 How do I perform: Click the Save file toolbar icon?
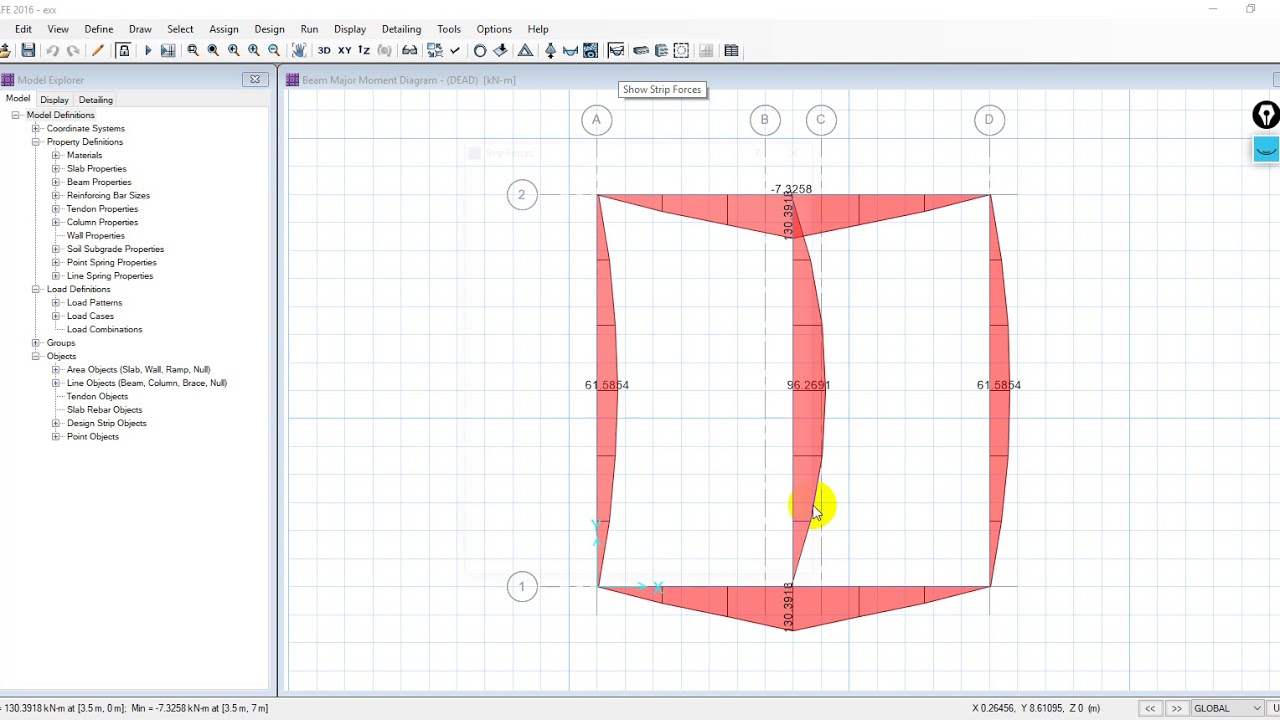coord(28,51)
